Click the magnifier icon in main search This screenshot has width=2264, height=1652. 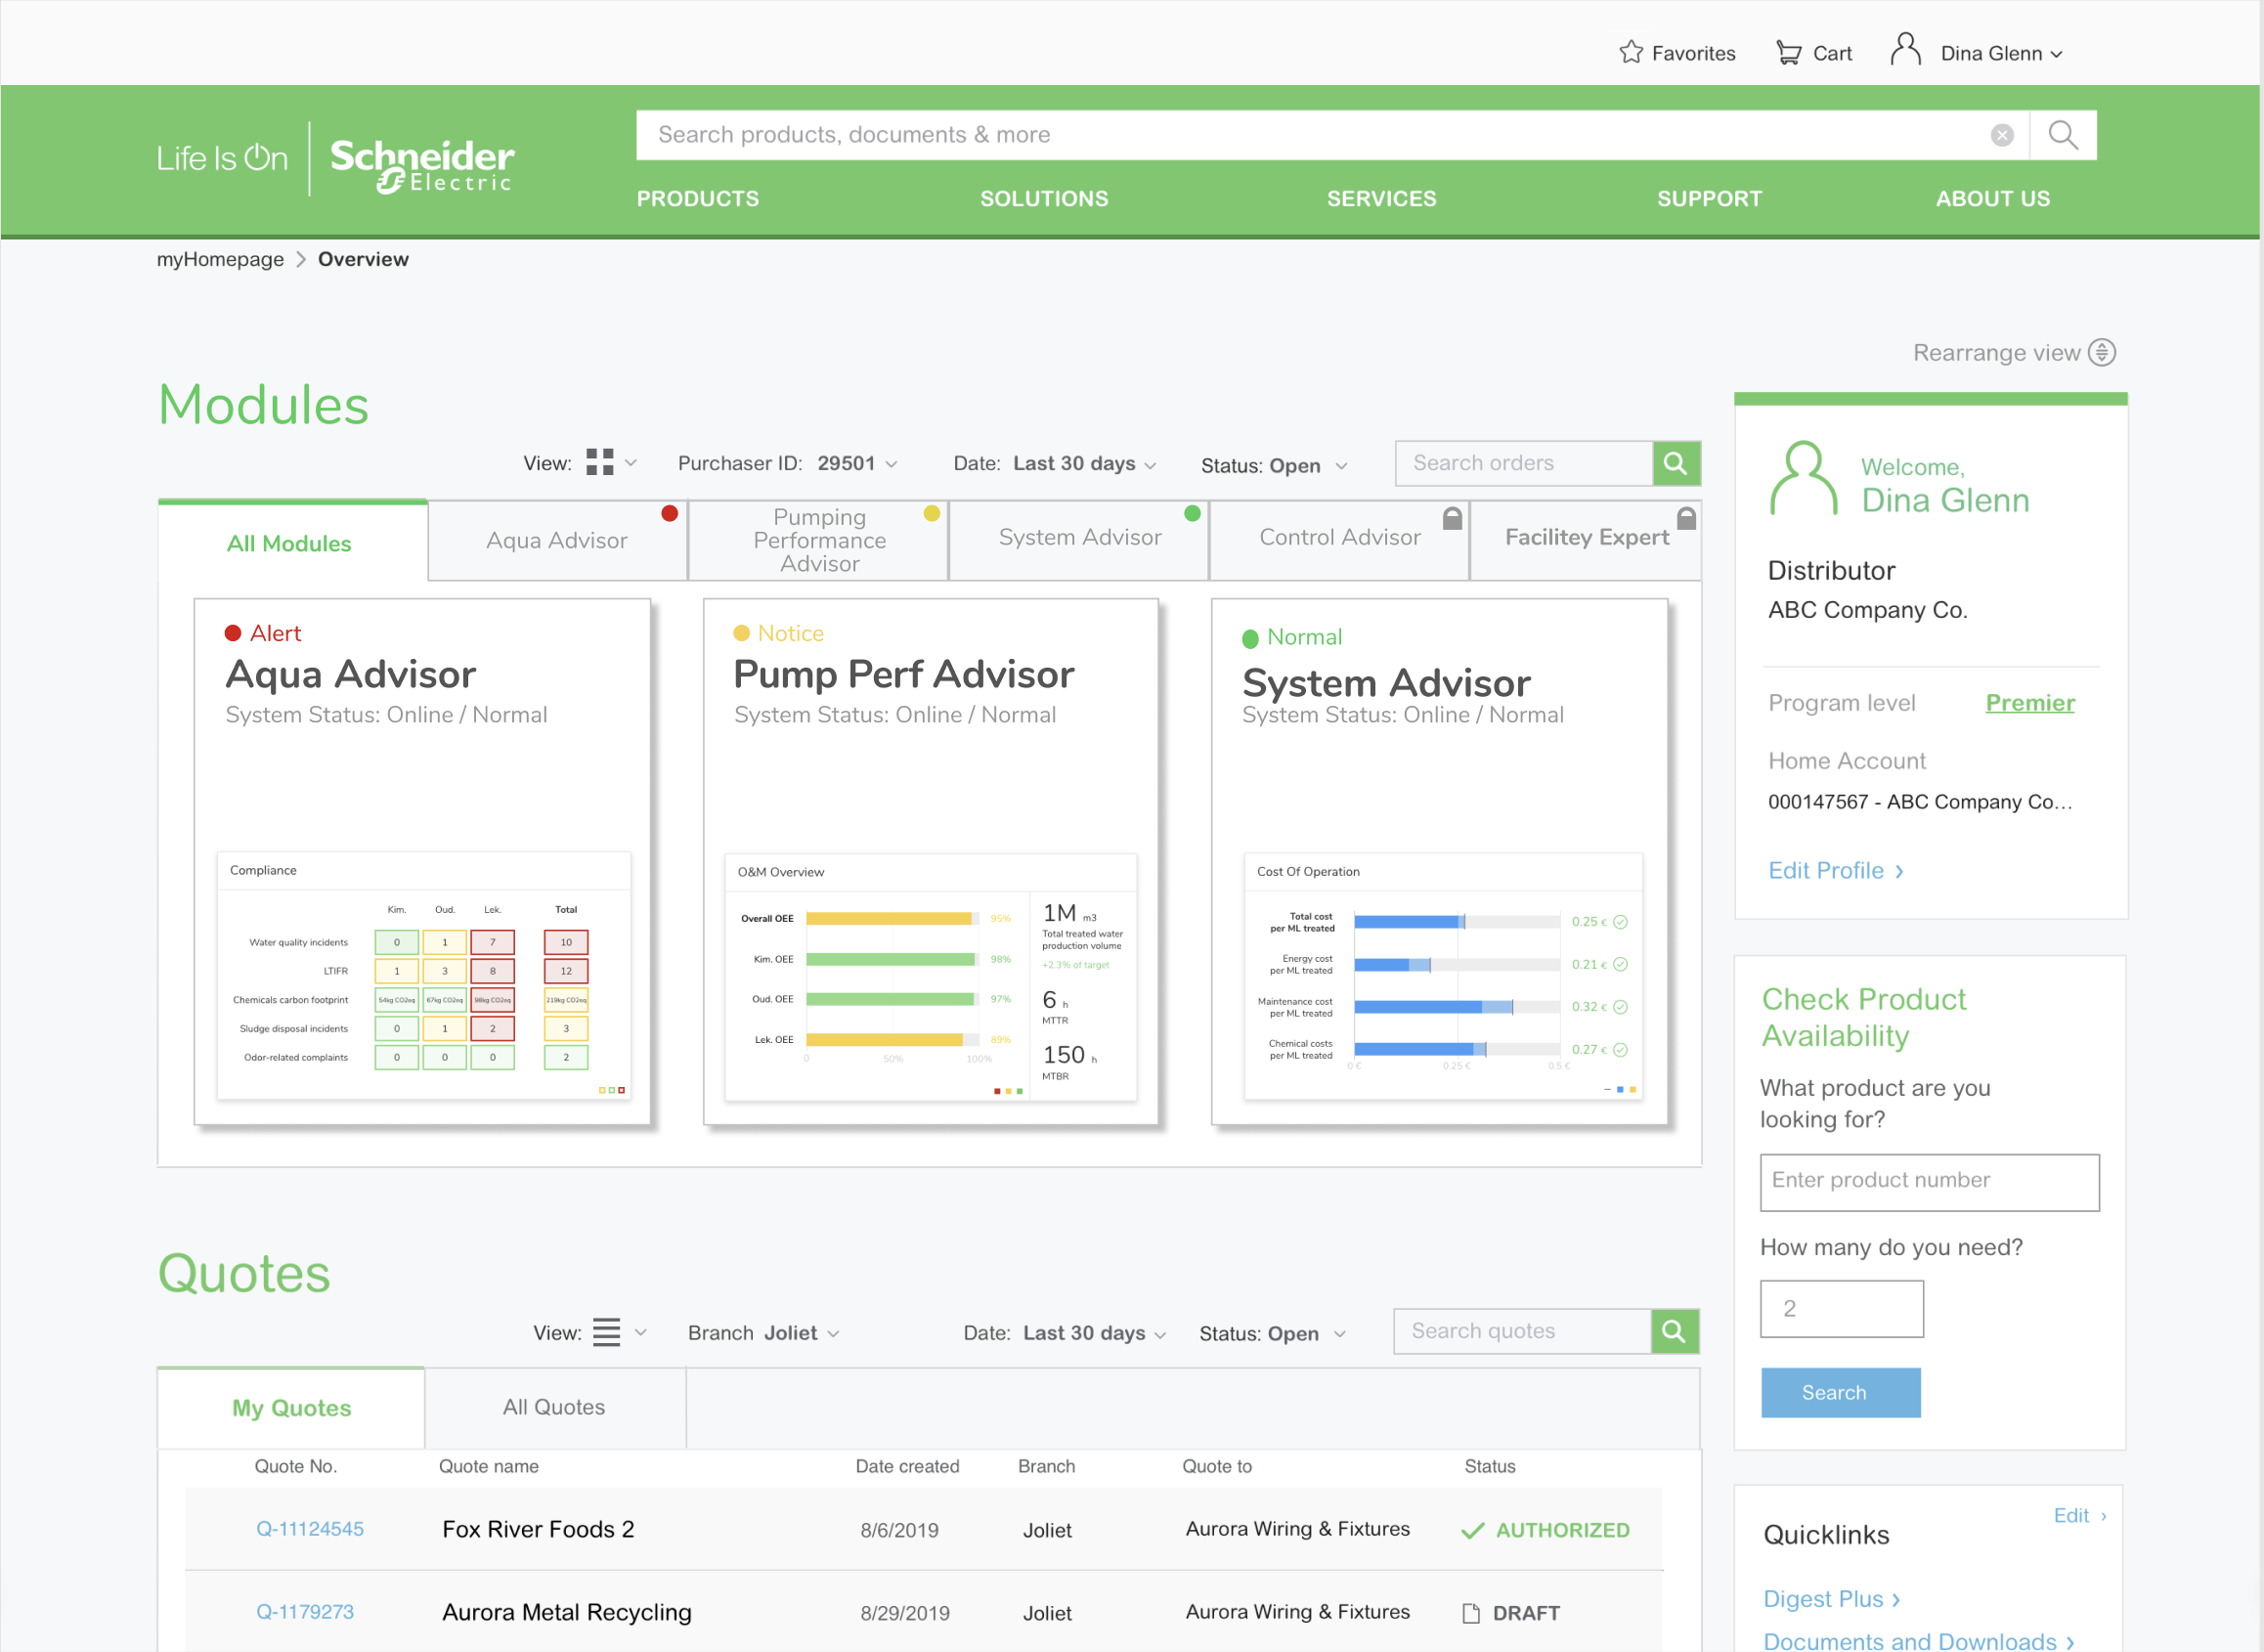coord(2063,135)
